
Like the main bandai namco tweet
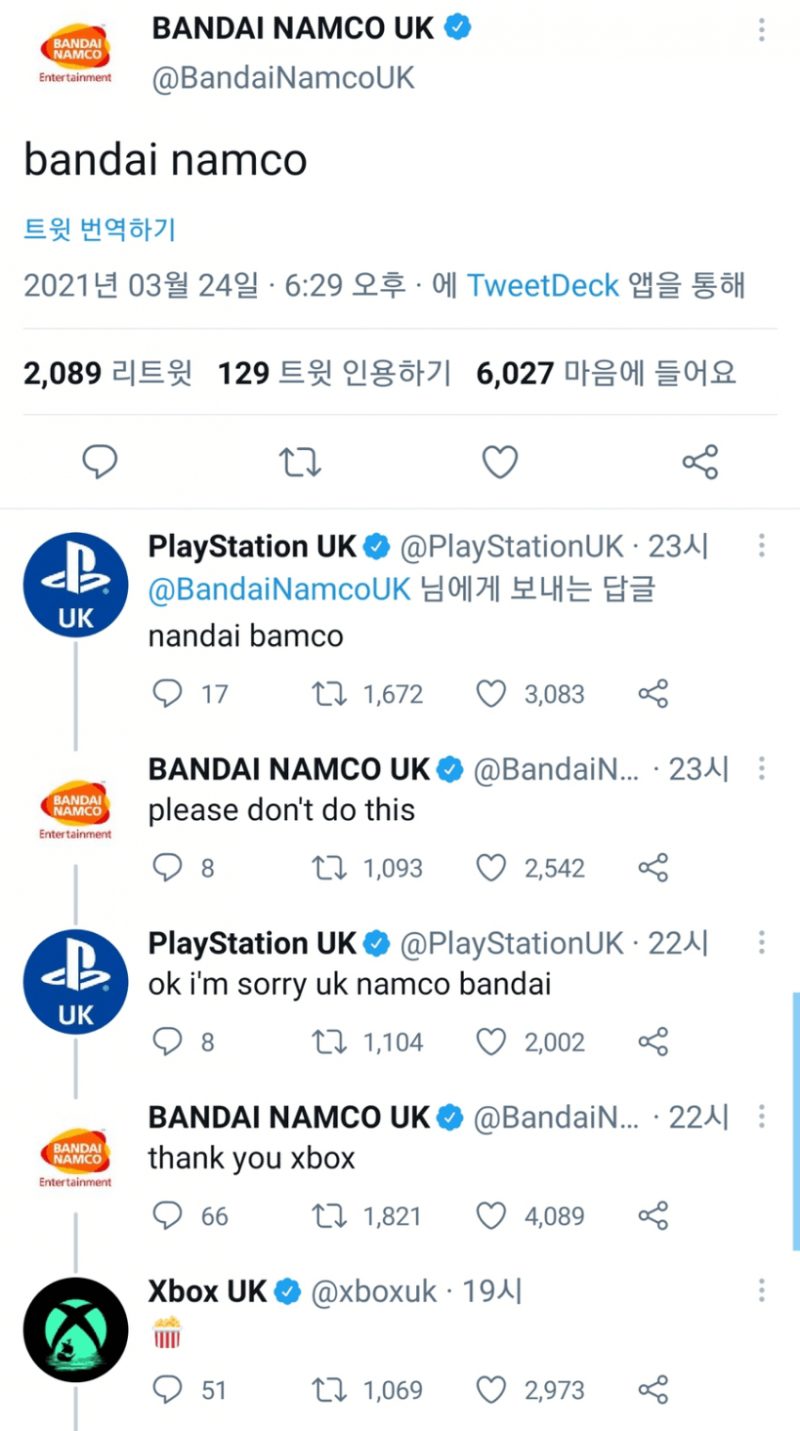(500, 462)
